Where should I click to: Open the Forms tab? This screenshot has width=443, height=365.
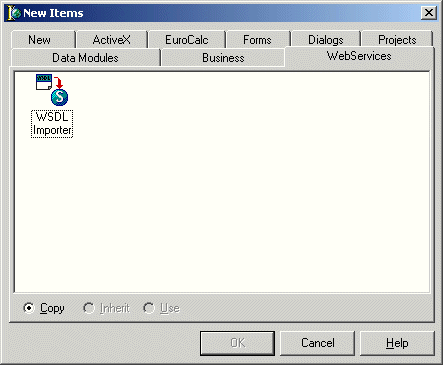[257, 40]
